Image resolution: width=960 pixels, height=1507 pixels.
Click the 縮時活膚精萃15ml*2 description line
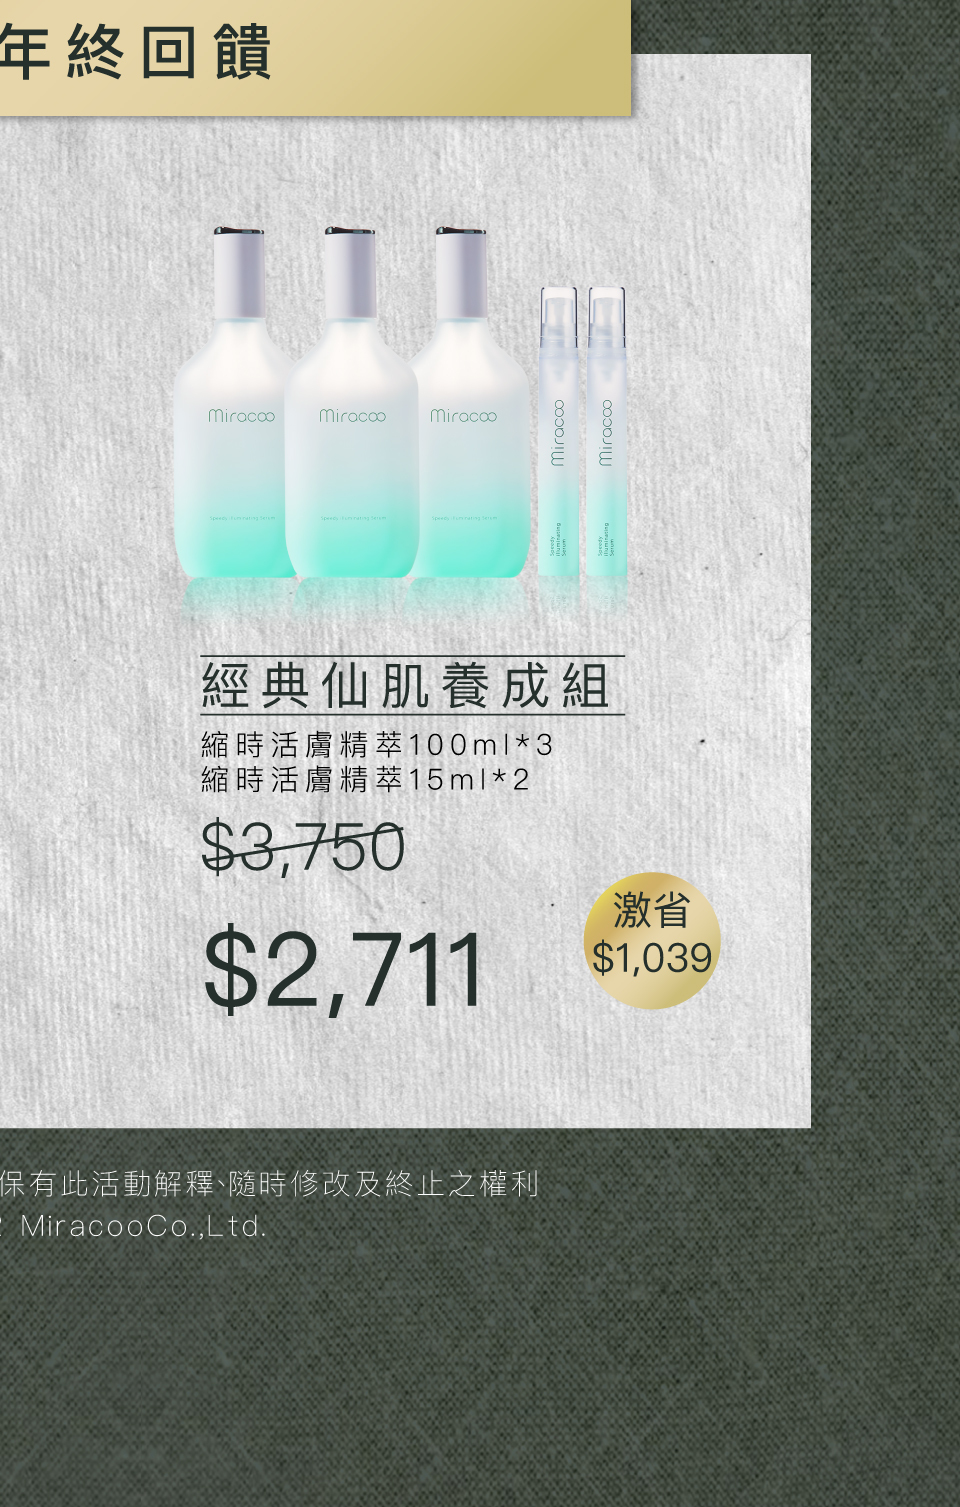coord(365,780)
